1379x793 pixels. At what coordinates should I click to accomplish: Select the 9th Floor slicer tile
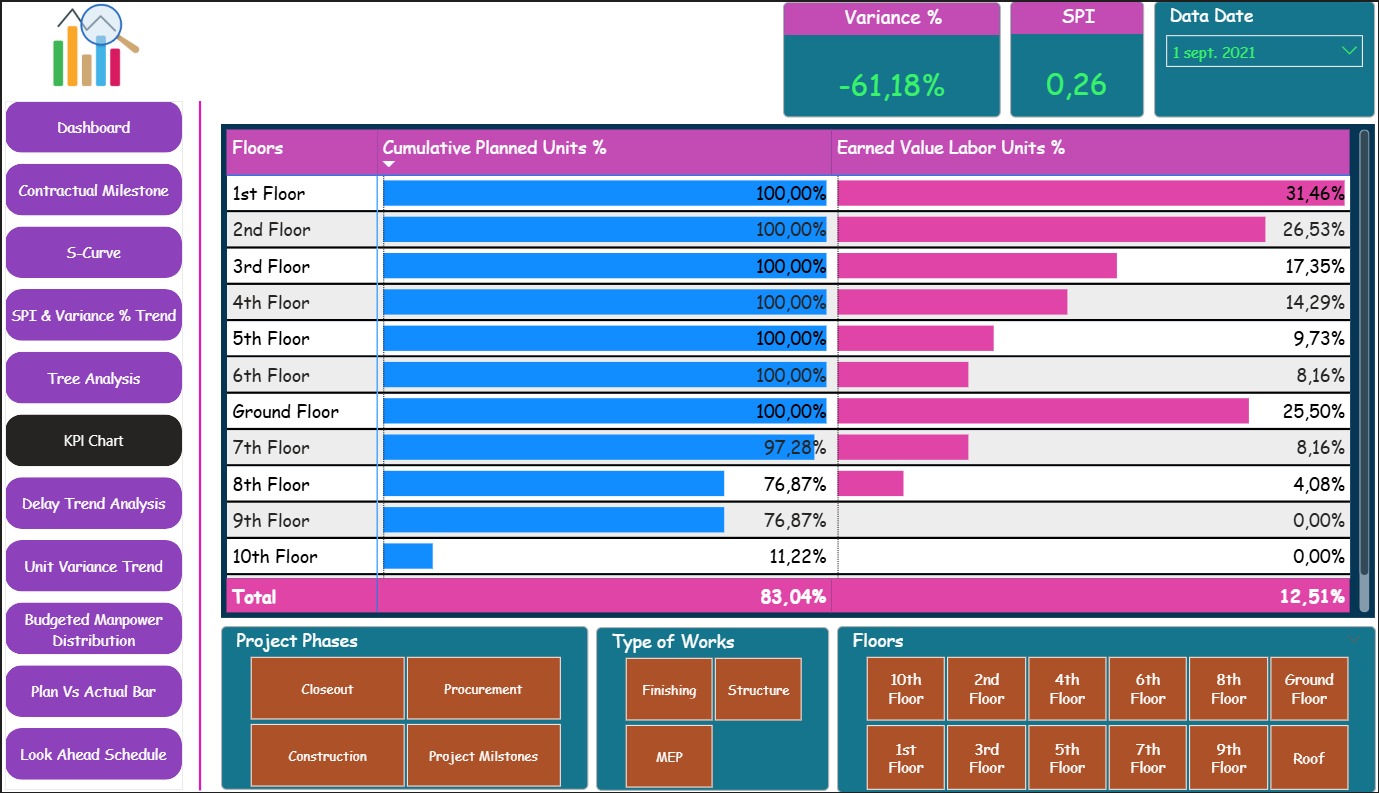(x=1228, y=758)
